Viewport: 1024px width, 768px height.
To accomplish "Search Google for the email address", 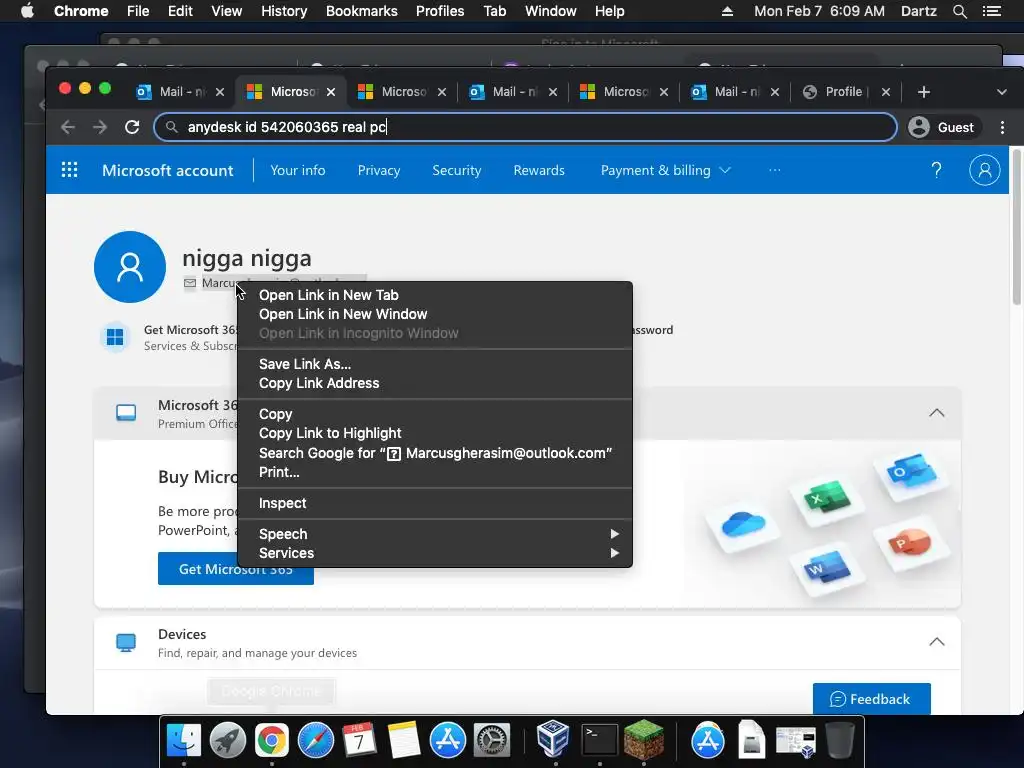I will coord(435,453).
